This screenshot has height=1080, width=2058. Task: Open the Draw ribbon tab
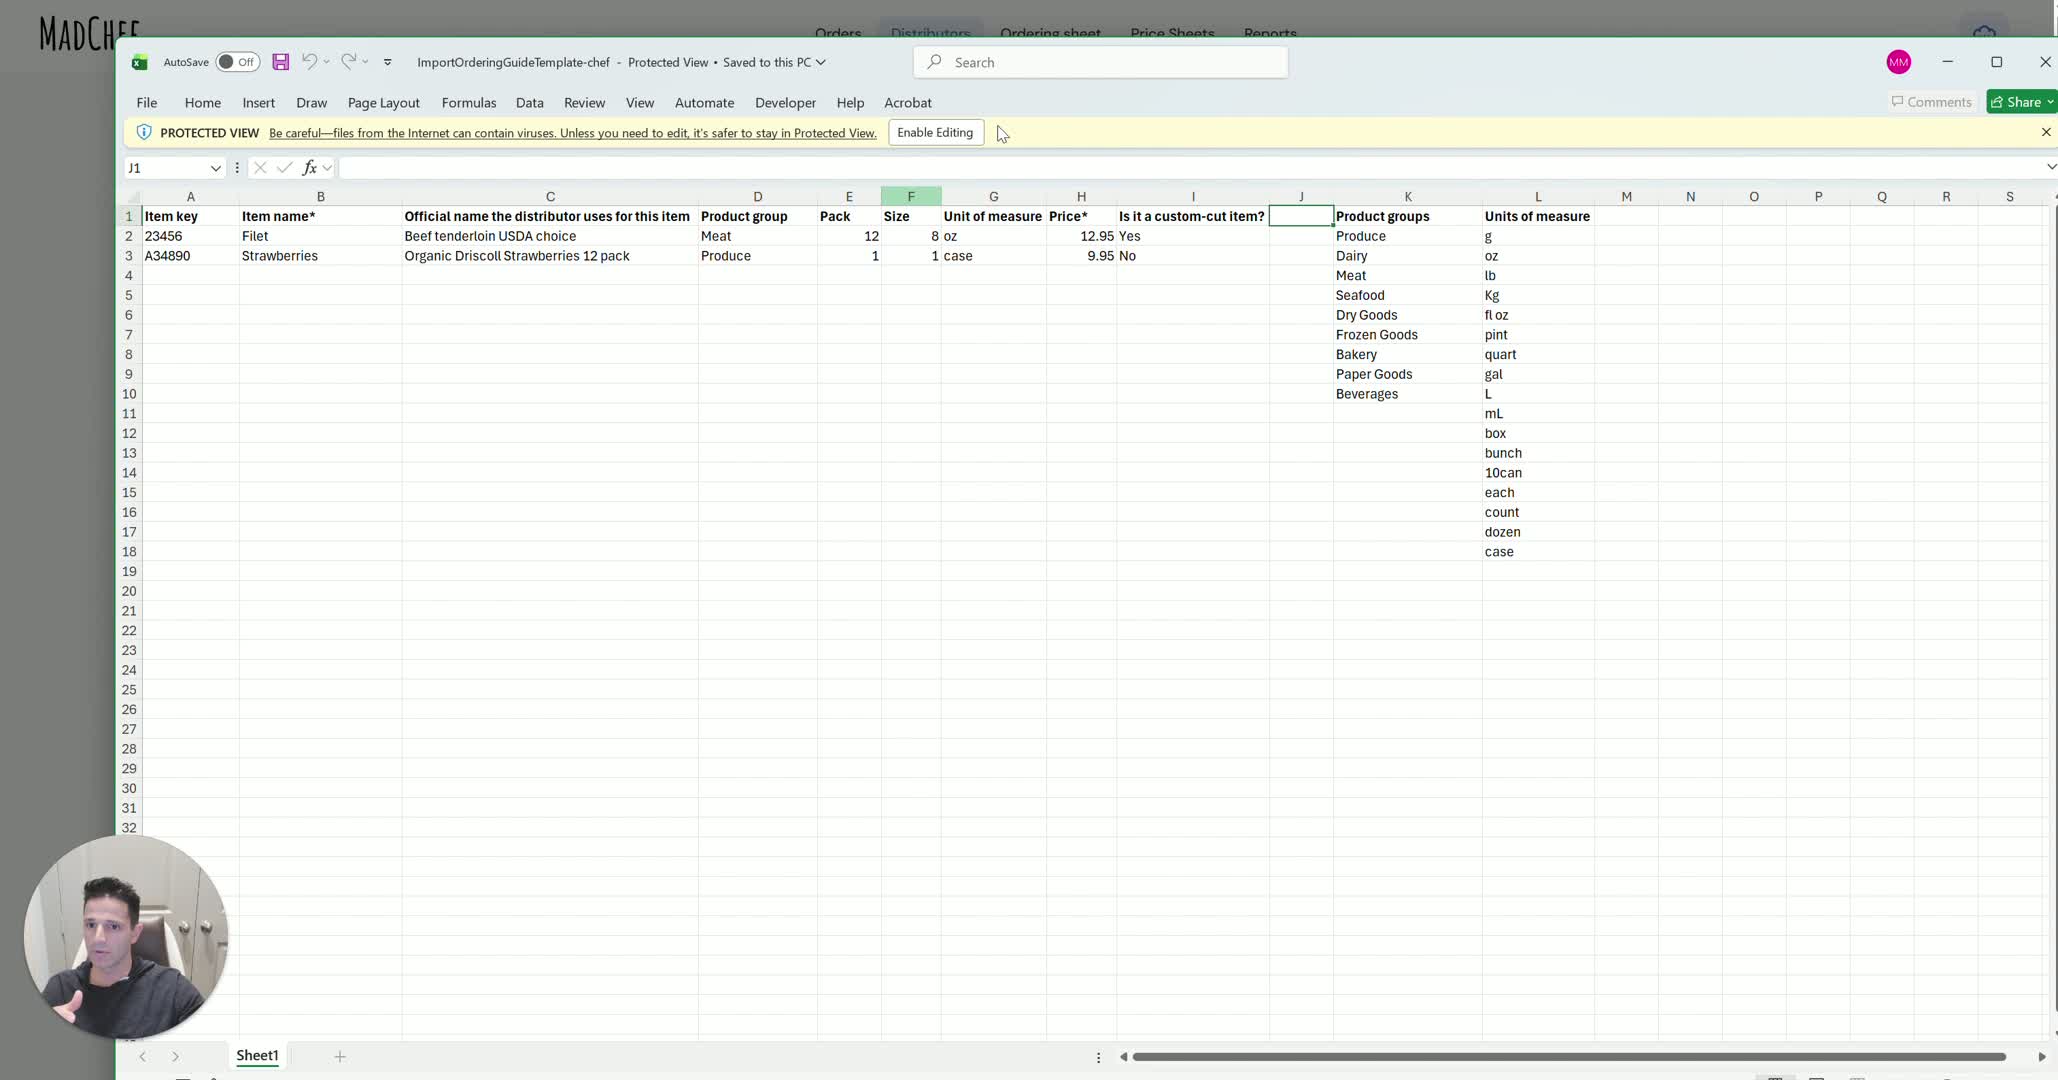click(312, 103)
